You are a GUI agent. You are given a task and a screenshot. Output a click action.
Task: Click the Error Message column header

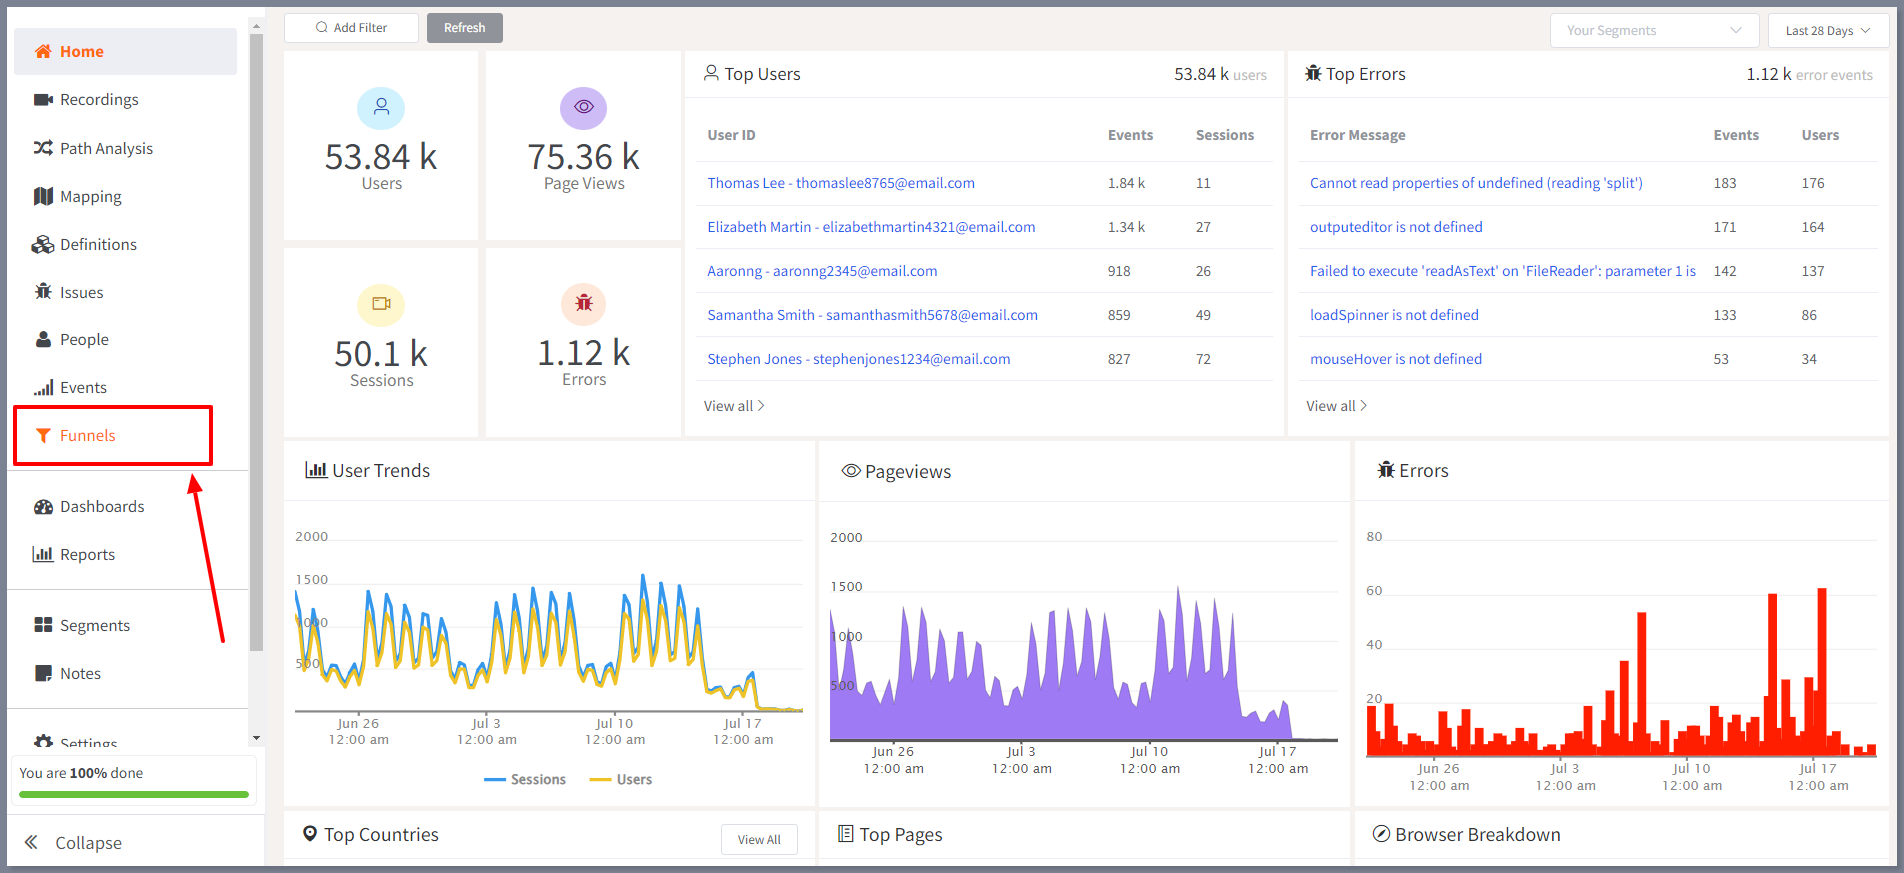(1357, 135)
